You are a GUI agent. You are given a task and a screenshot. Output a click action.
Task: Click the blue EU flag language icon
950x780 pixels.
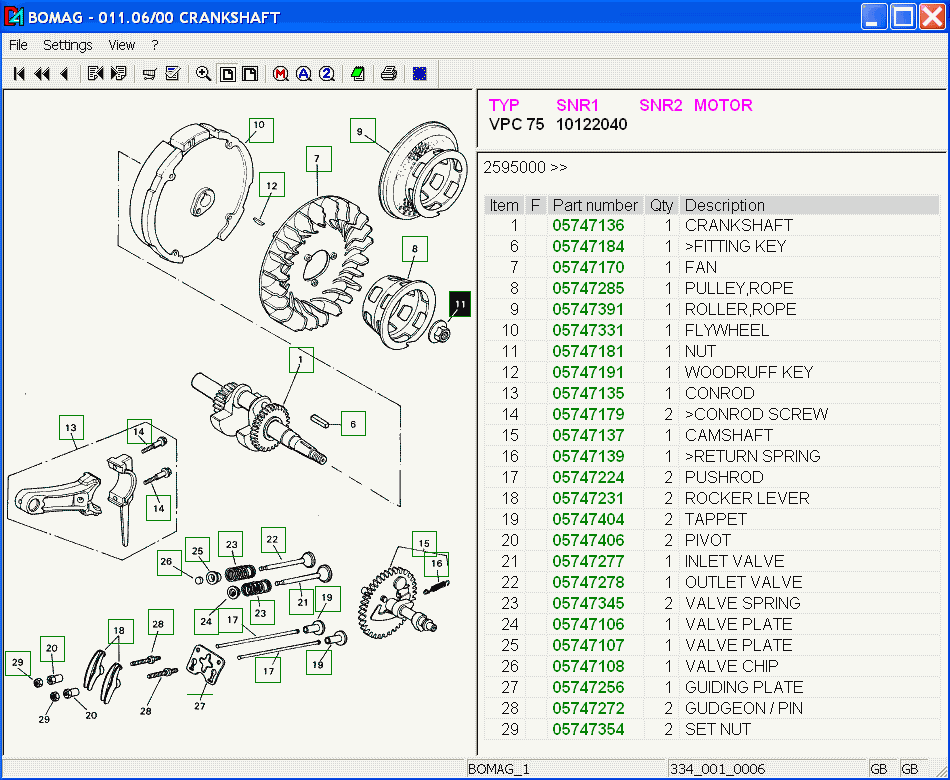pos(419,74)
